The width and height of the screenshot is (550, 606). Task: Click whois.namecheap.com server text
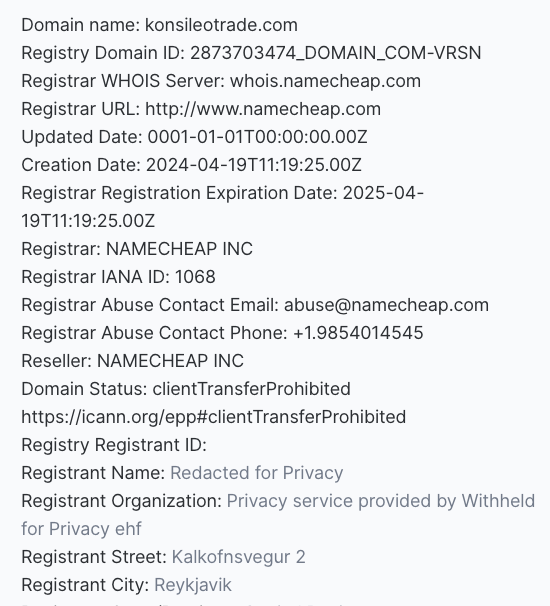[x=325, y=81]
